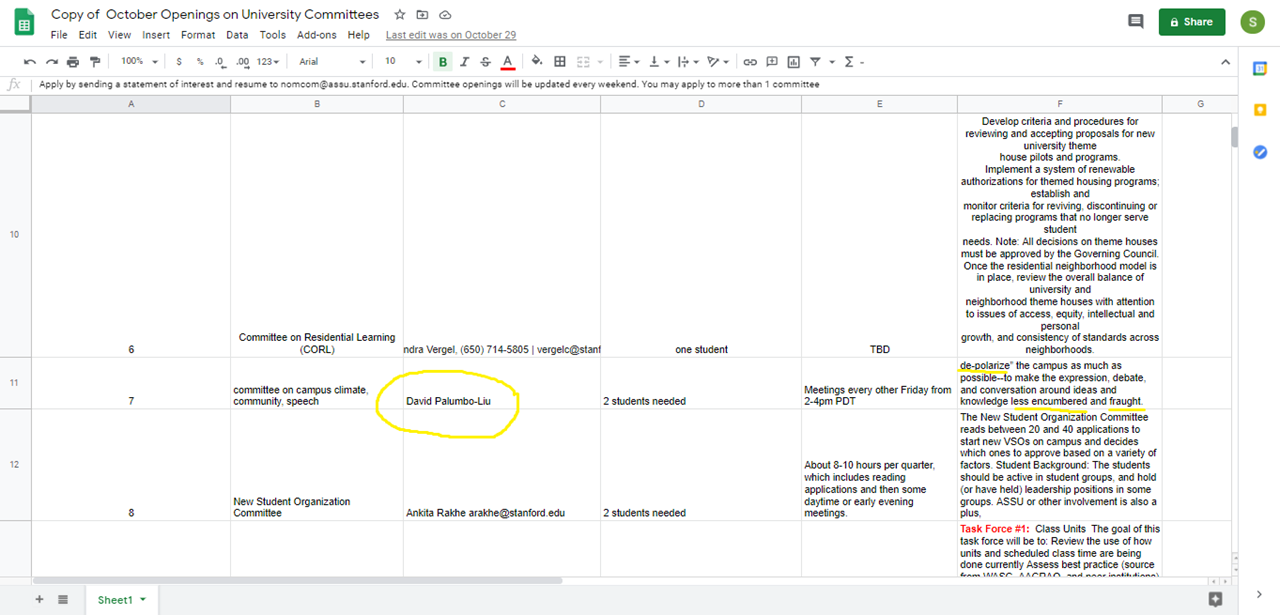Open the Data menu

237,35
